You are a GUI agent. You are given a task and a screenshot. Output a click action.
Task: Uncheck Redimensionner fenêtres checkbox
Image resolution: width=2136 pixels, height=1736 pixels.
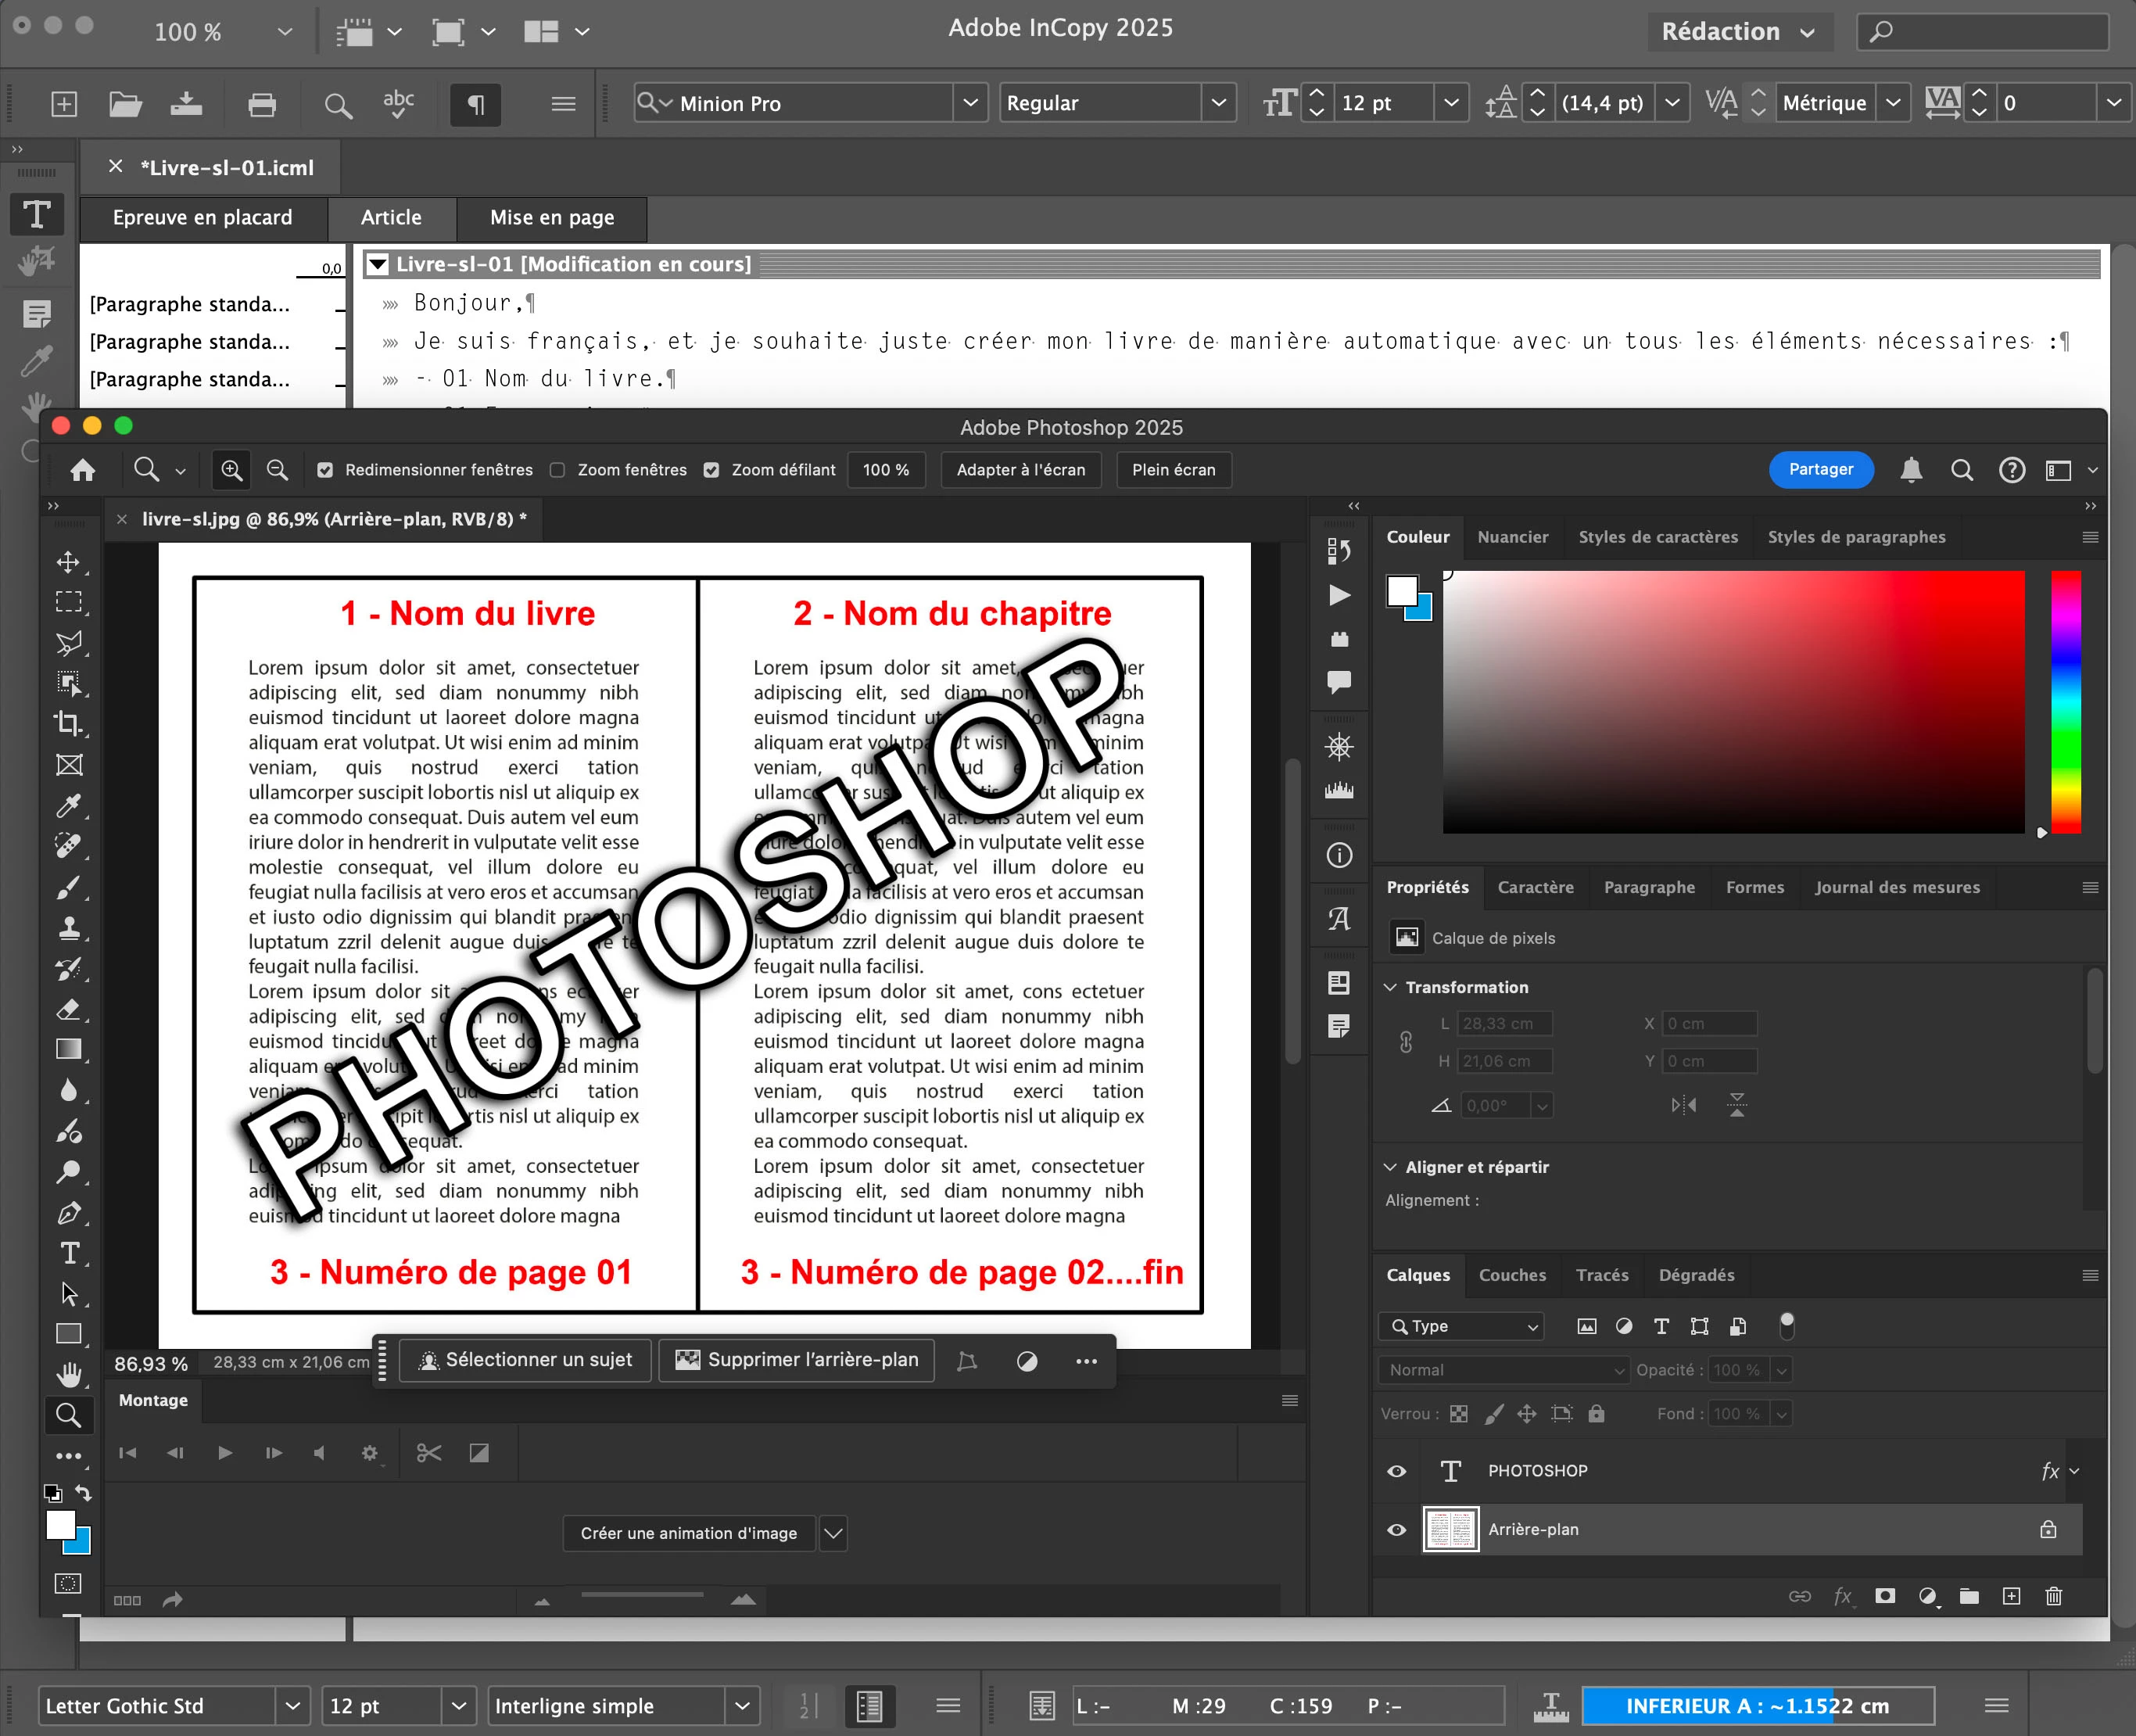(x=325, y=470)
